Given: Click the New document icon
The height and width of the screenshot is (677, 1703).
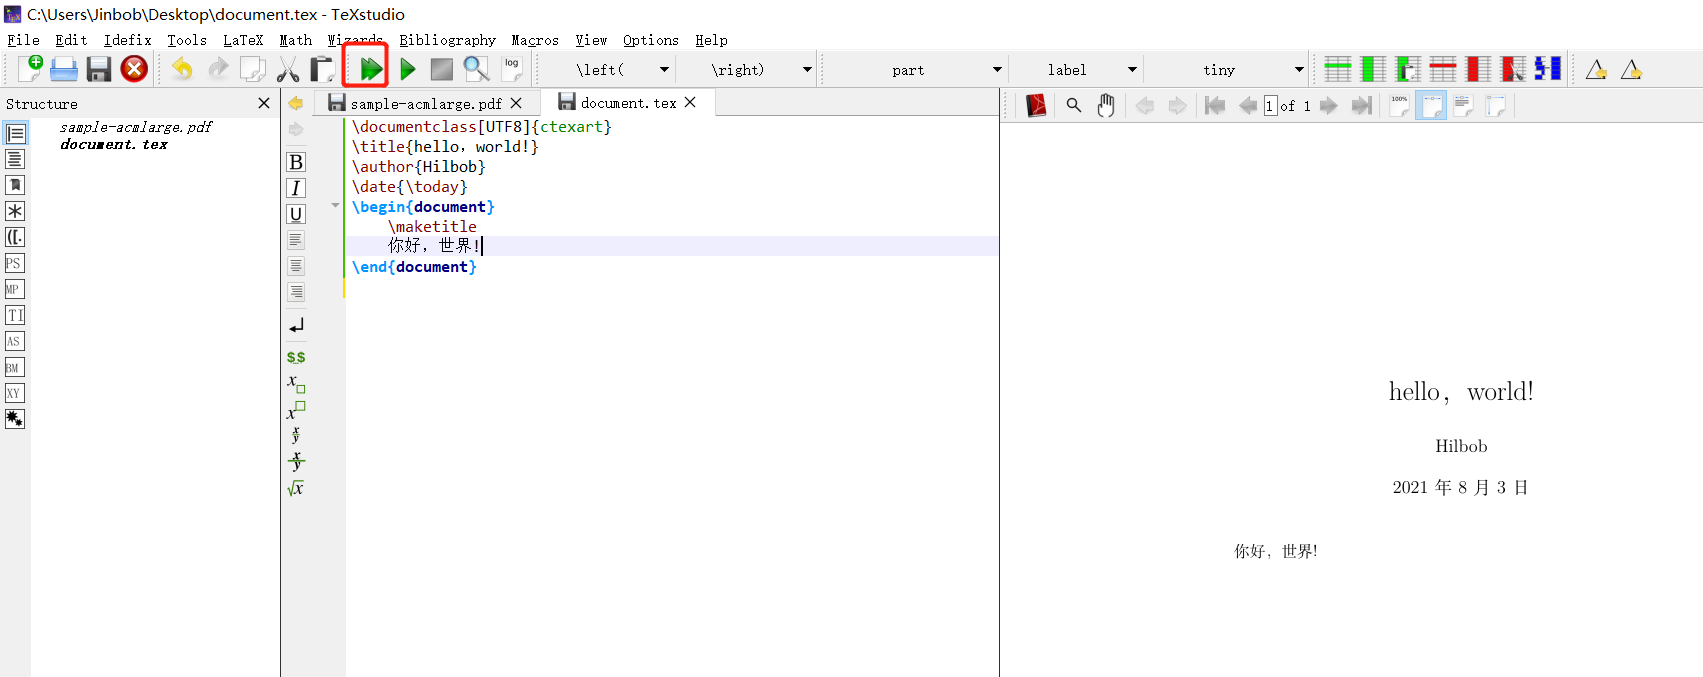Looking at the screenshot, I should (x=31, y=69).
